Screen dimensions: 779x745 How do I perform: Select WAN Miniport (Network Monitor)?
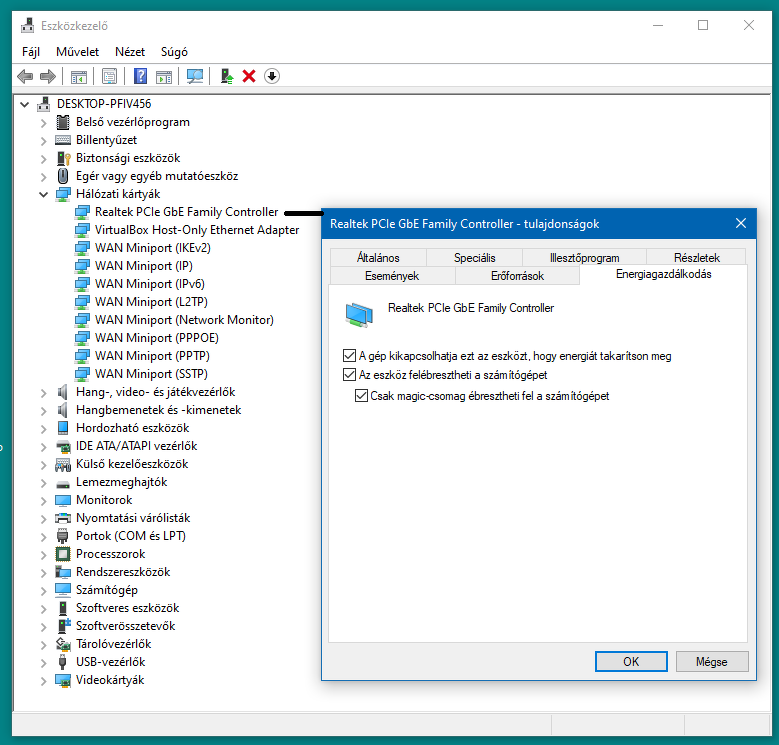pyautogui.click(x=184, y=320)
